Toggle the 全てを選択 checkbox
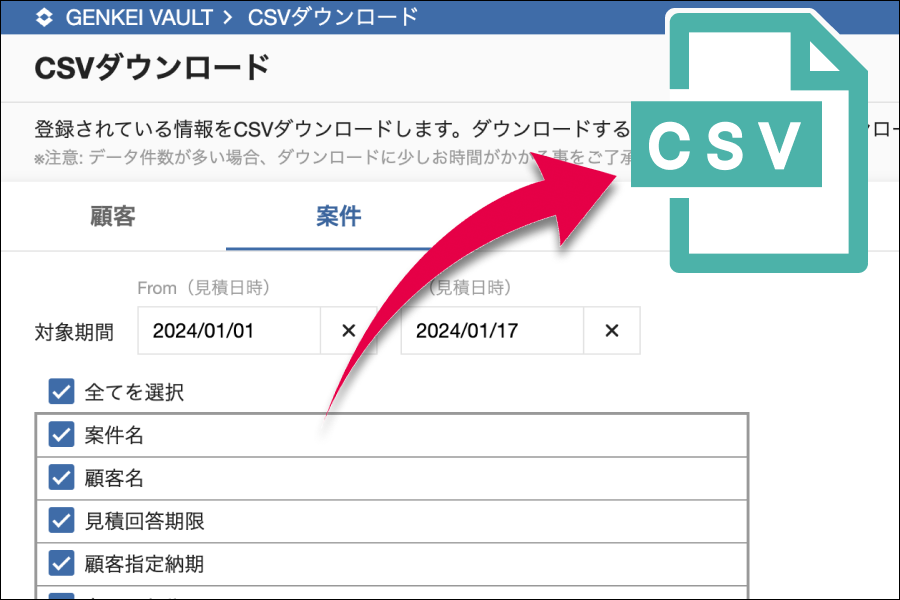This screenshot has width=900, height=600. [x=62, y=391]
